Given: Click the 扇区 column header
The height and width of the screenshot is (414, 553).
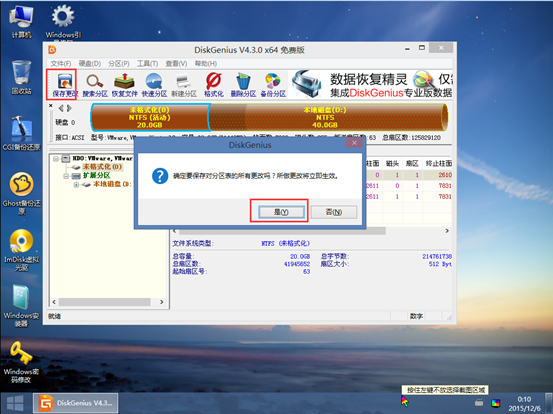Looking at the screenshot, I should point(412,163).
